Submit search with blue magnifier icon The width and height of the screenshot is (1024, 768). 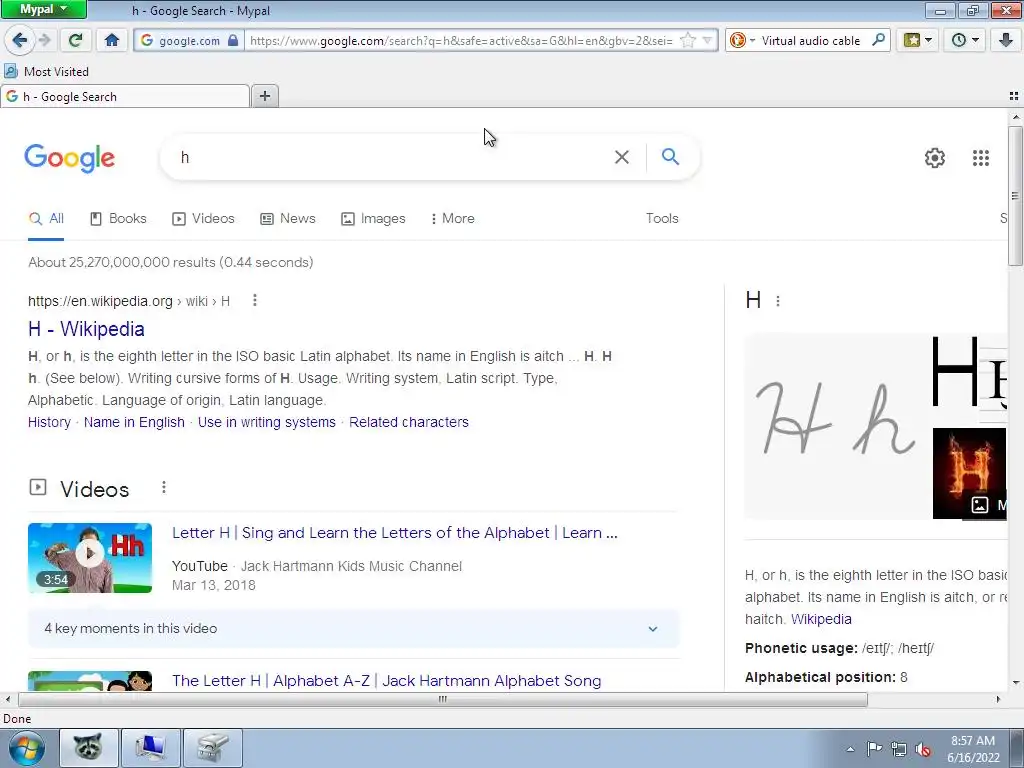click(670, 157)
